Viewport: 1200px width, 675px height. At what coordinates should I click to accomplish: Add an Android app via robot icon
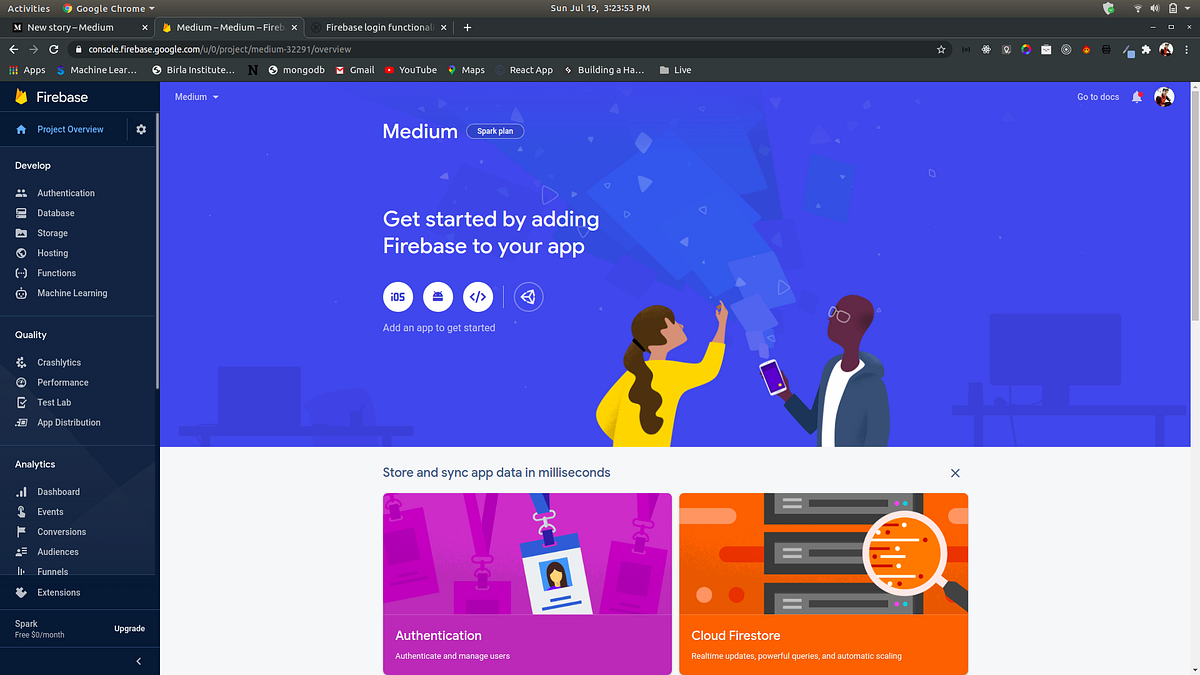tap(438, 297)
